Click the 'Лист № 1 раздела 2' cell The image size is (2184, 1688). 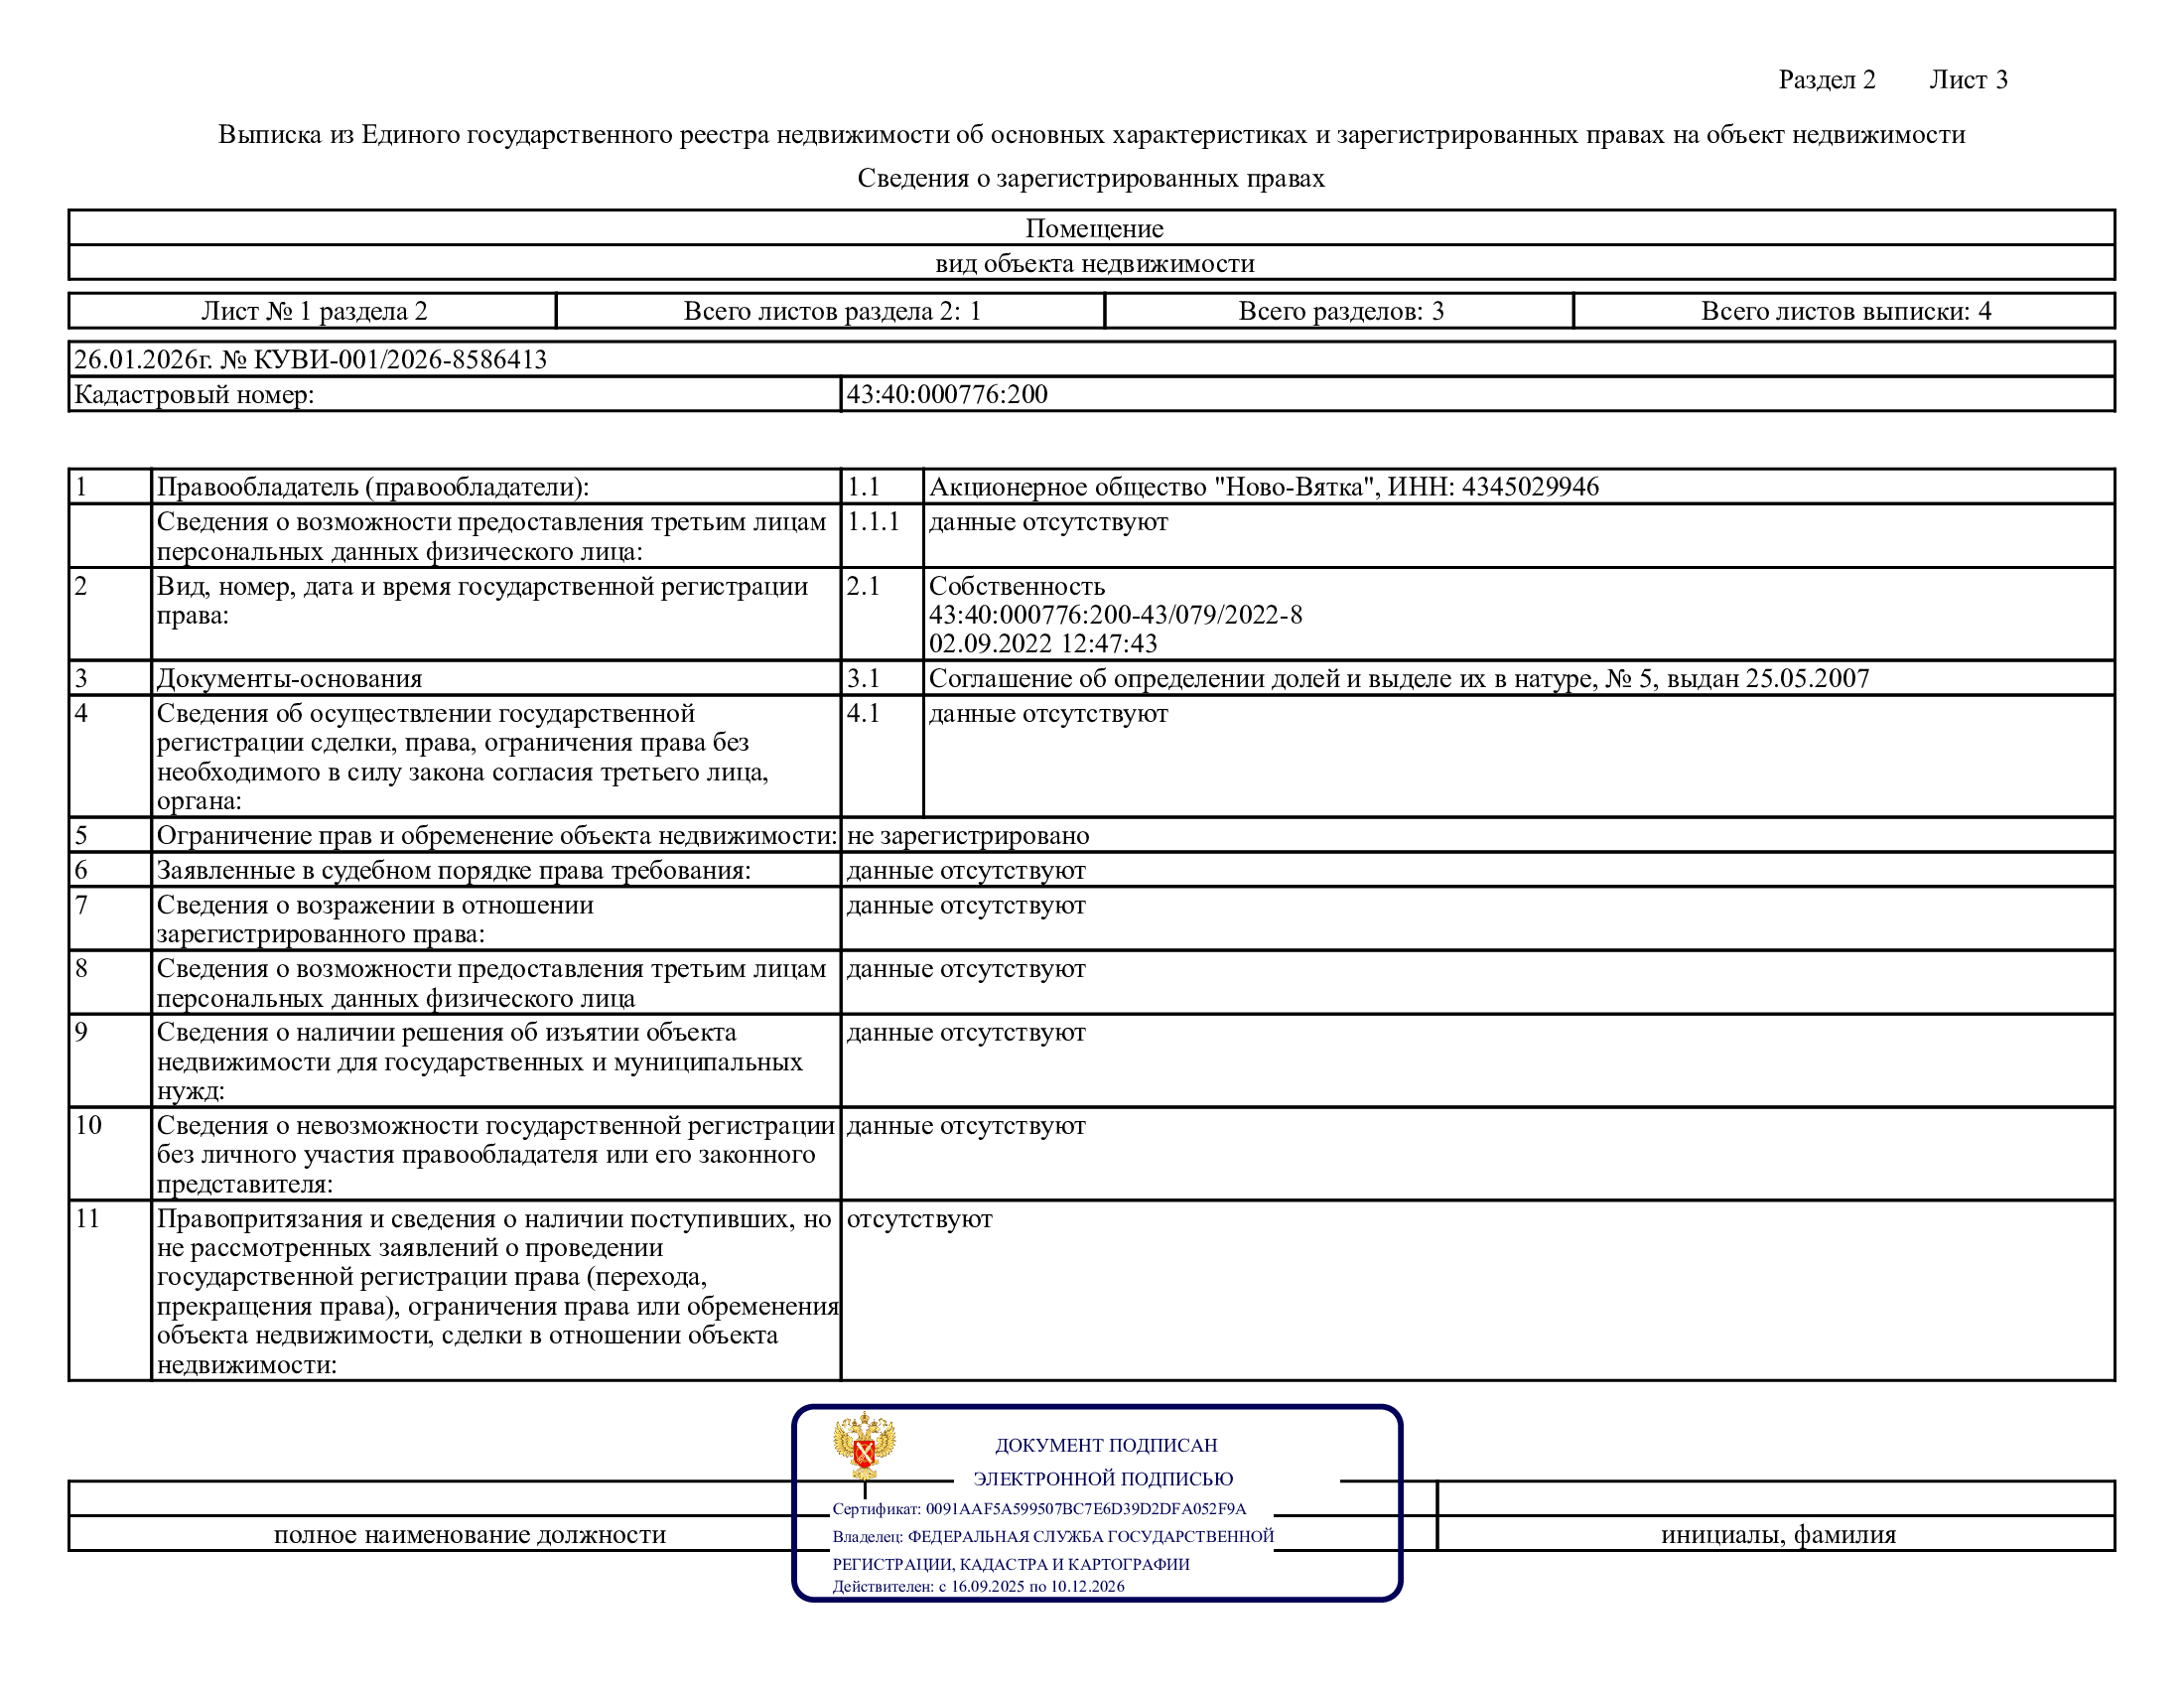pos(314,311)
